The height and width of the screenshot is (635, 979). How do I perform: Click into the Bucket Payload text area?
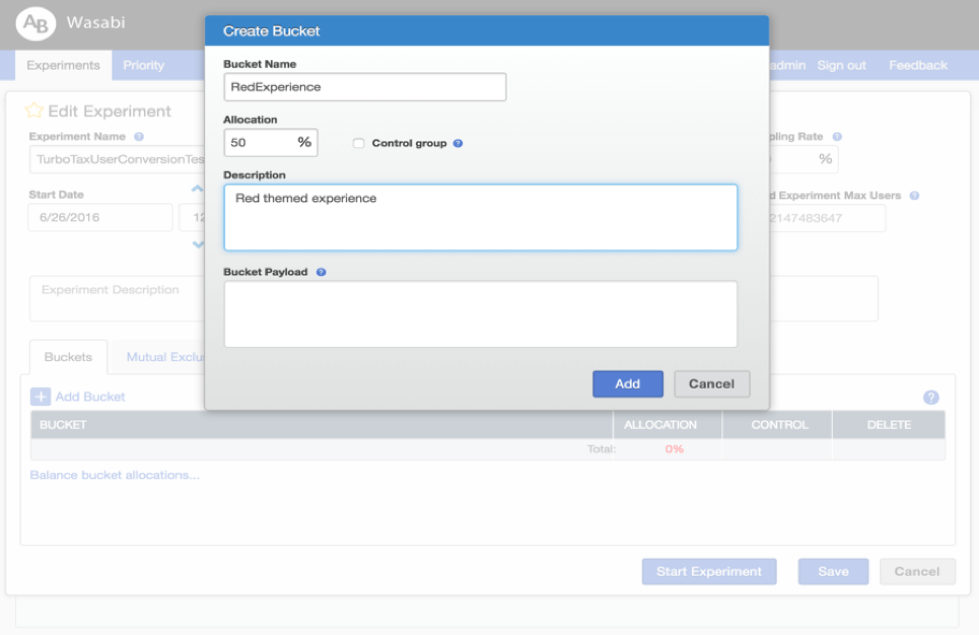pos(480,314)
